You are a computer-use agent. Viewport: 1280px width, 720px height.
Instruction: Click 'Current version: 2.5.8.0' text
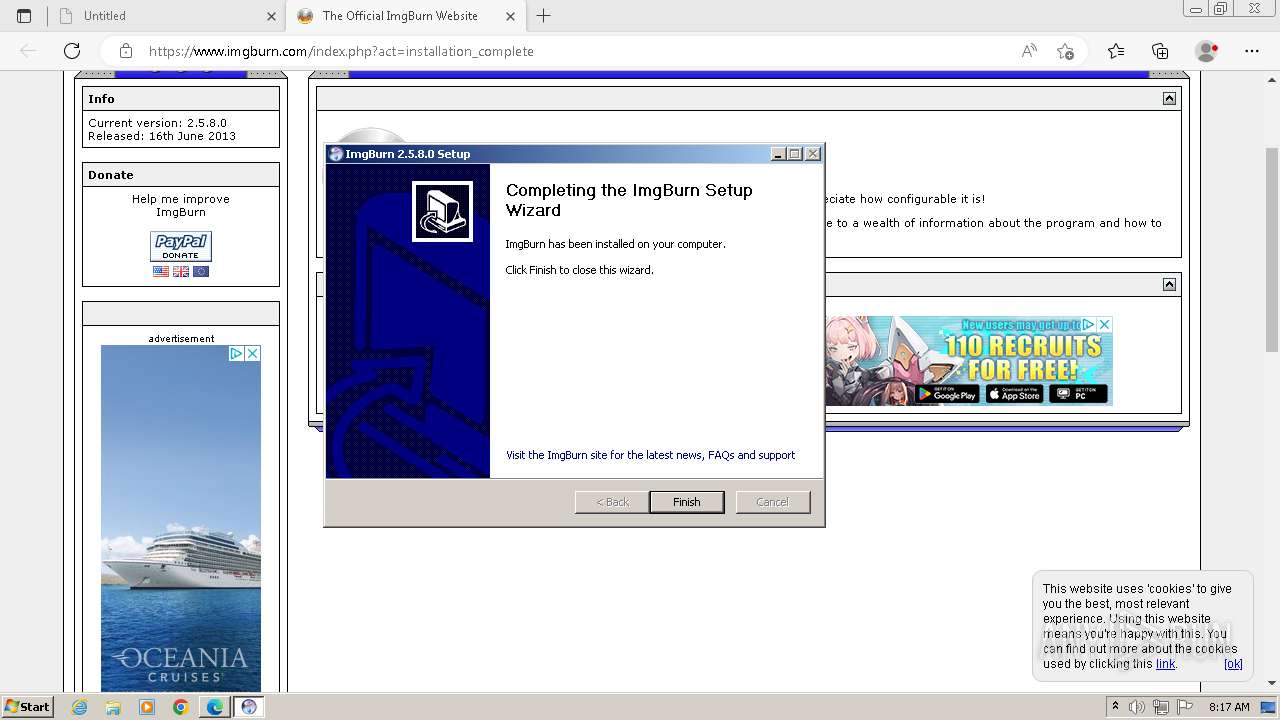(157, 123)
